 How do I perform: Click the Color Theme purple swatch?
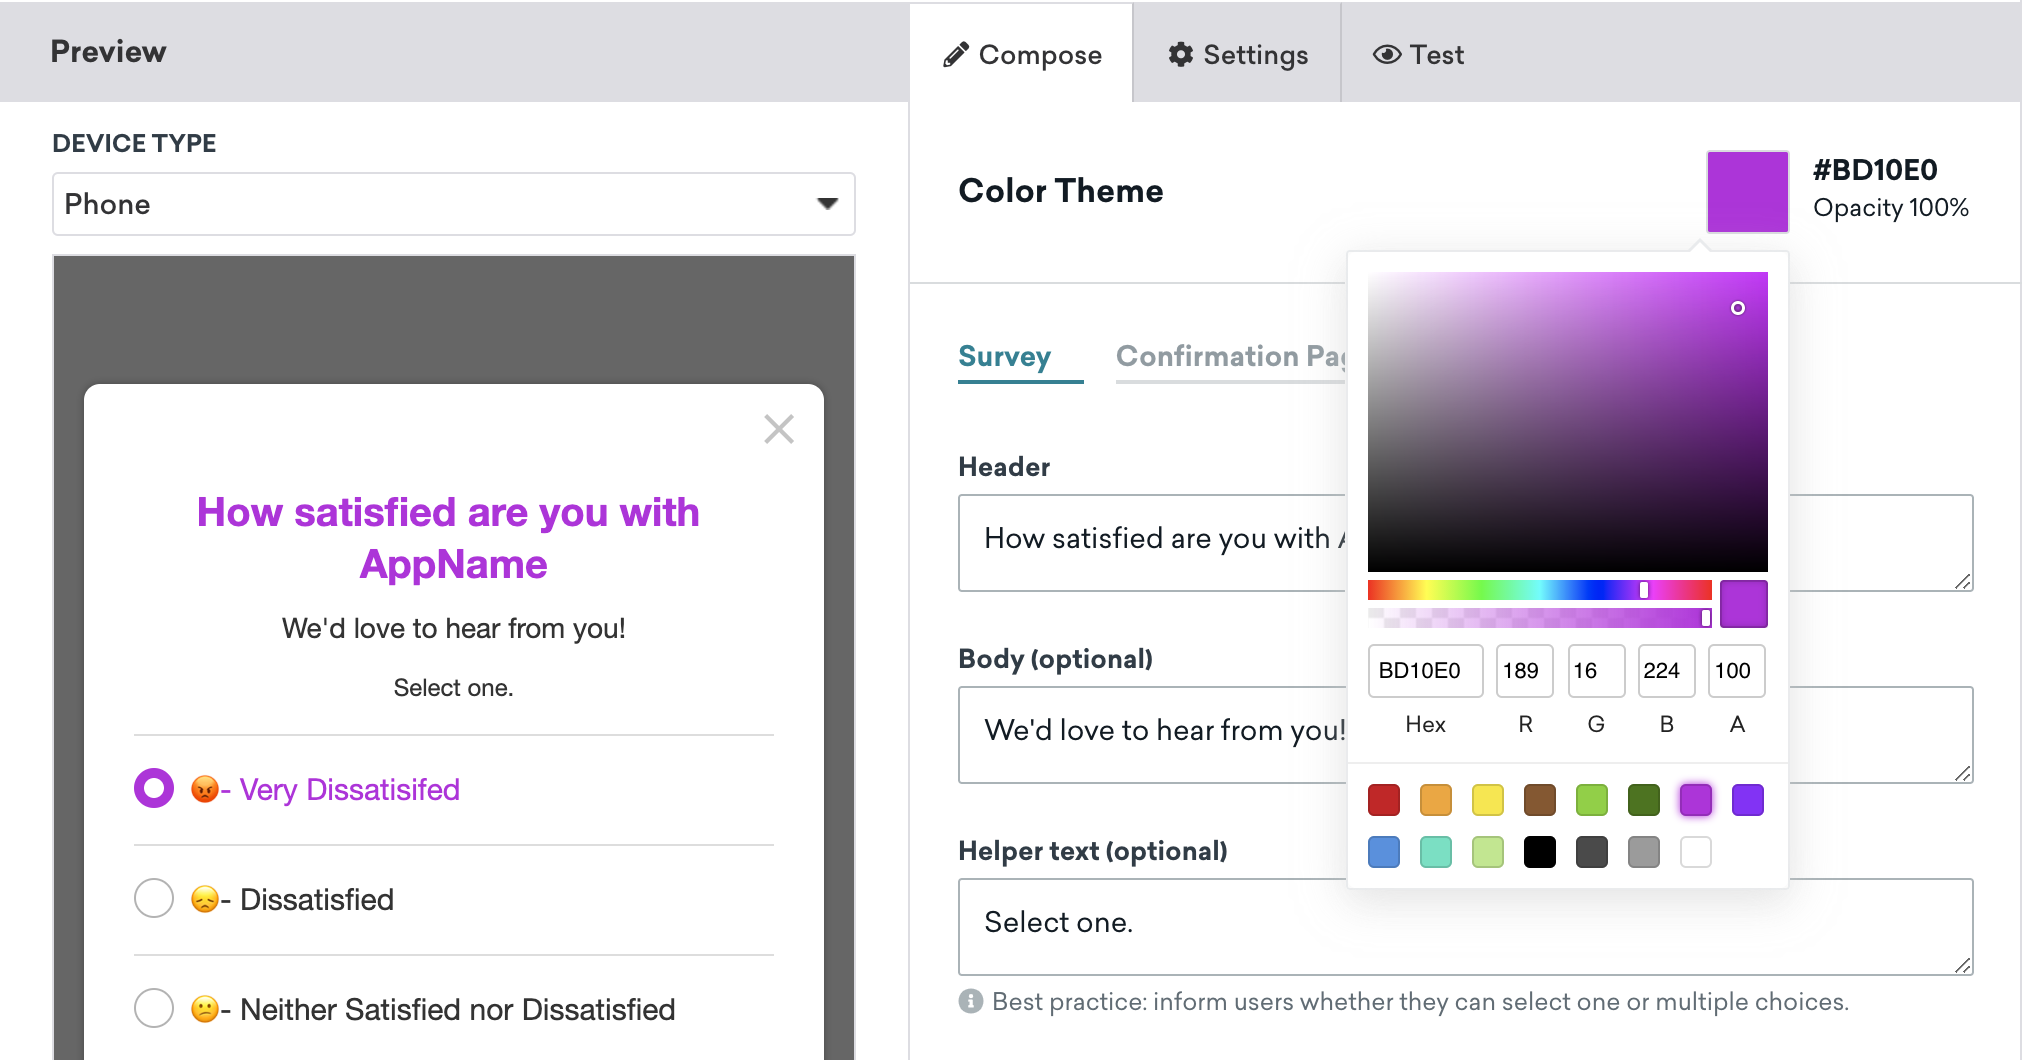pyautogui.click(x=1747, y=192)
